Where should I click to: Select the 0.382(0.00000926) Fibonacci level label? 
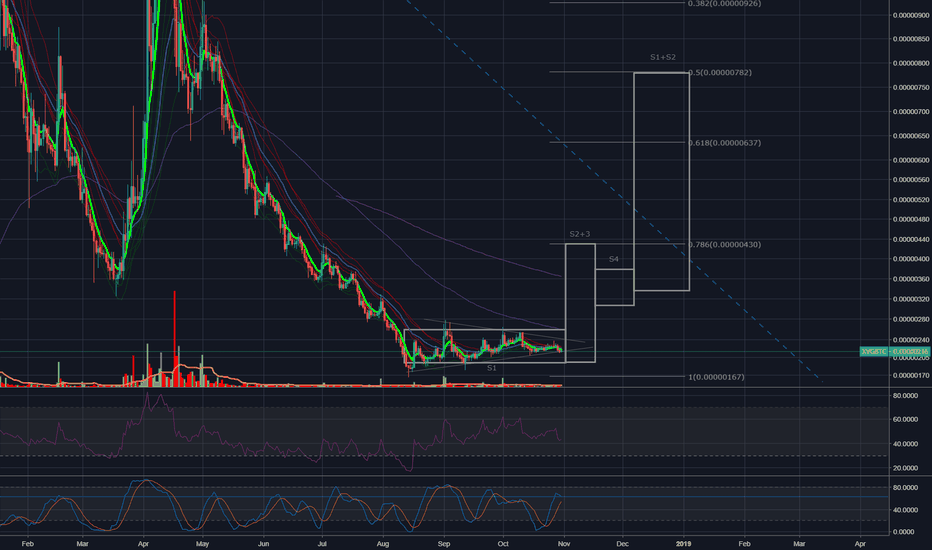[725, 4]
